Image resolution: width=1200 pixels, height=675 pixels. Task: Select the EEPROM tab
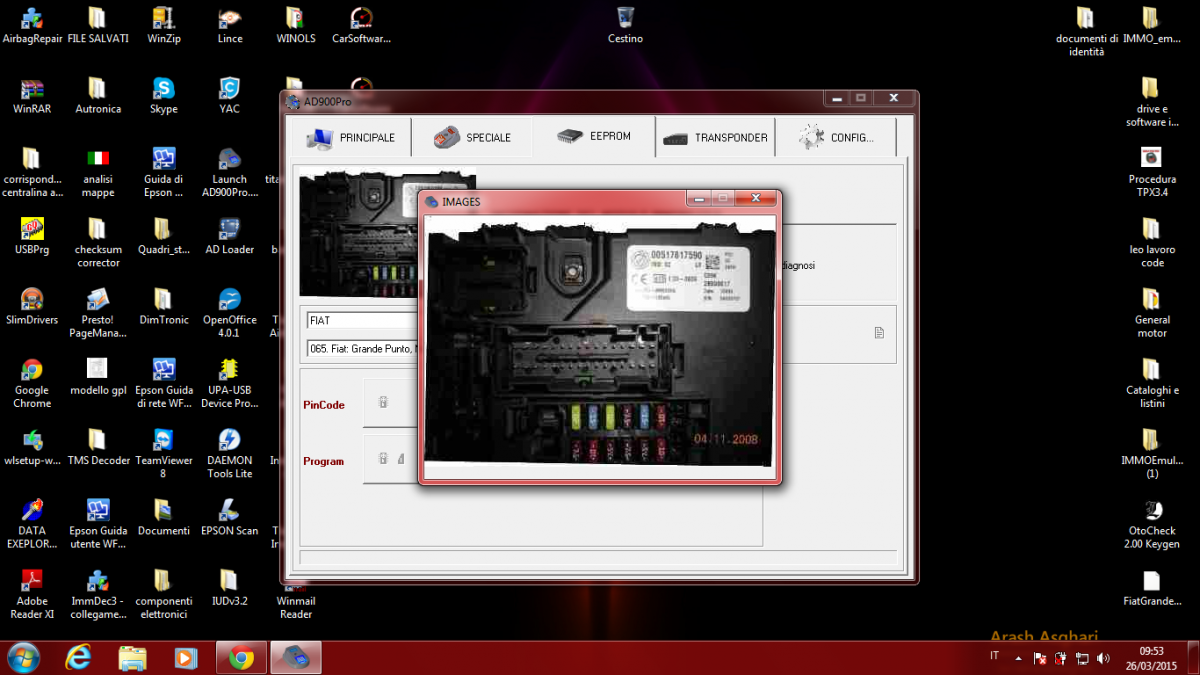coord(594,136)
